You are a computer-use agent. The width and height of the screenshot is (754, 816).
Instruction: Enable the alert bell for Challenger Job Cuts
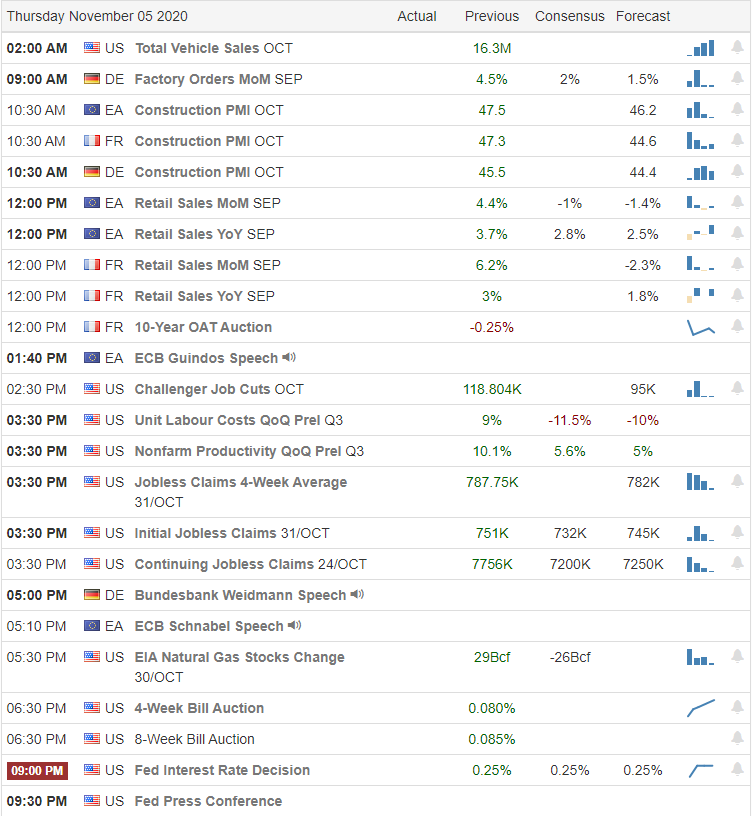click(738, 389)
